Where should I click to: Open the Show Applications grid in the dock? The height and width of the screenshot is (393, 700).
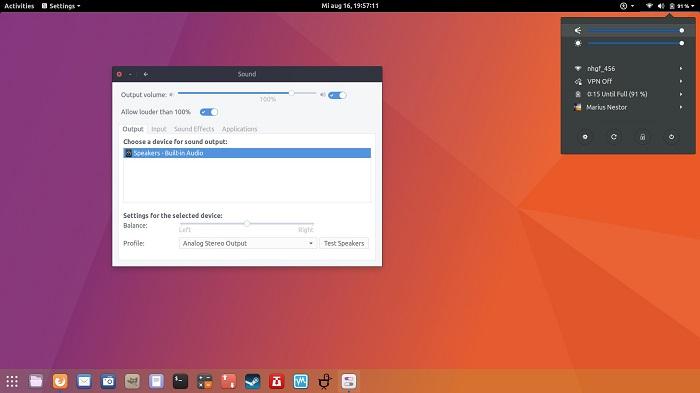[12, 381]
